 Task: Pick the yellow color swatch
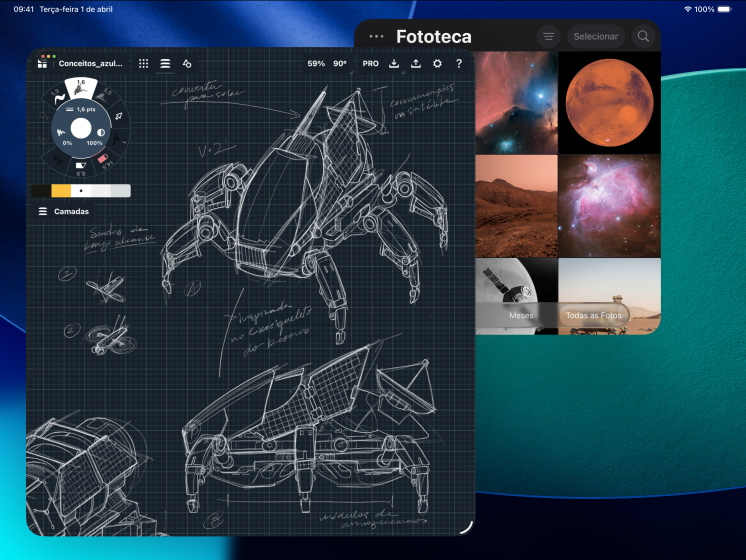click(61, 190)
